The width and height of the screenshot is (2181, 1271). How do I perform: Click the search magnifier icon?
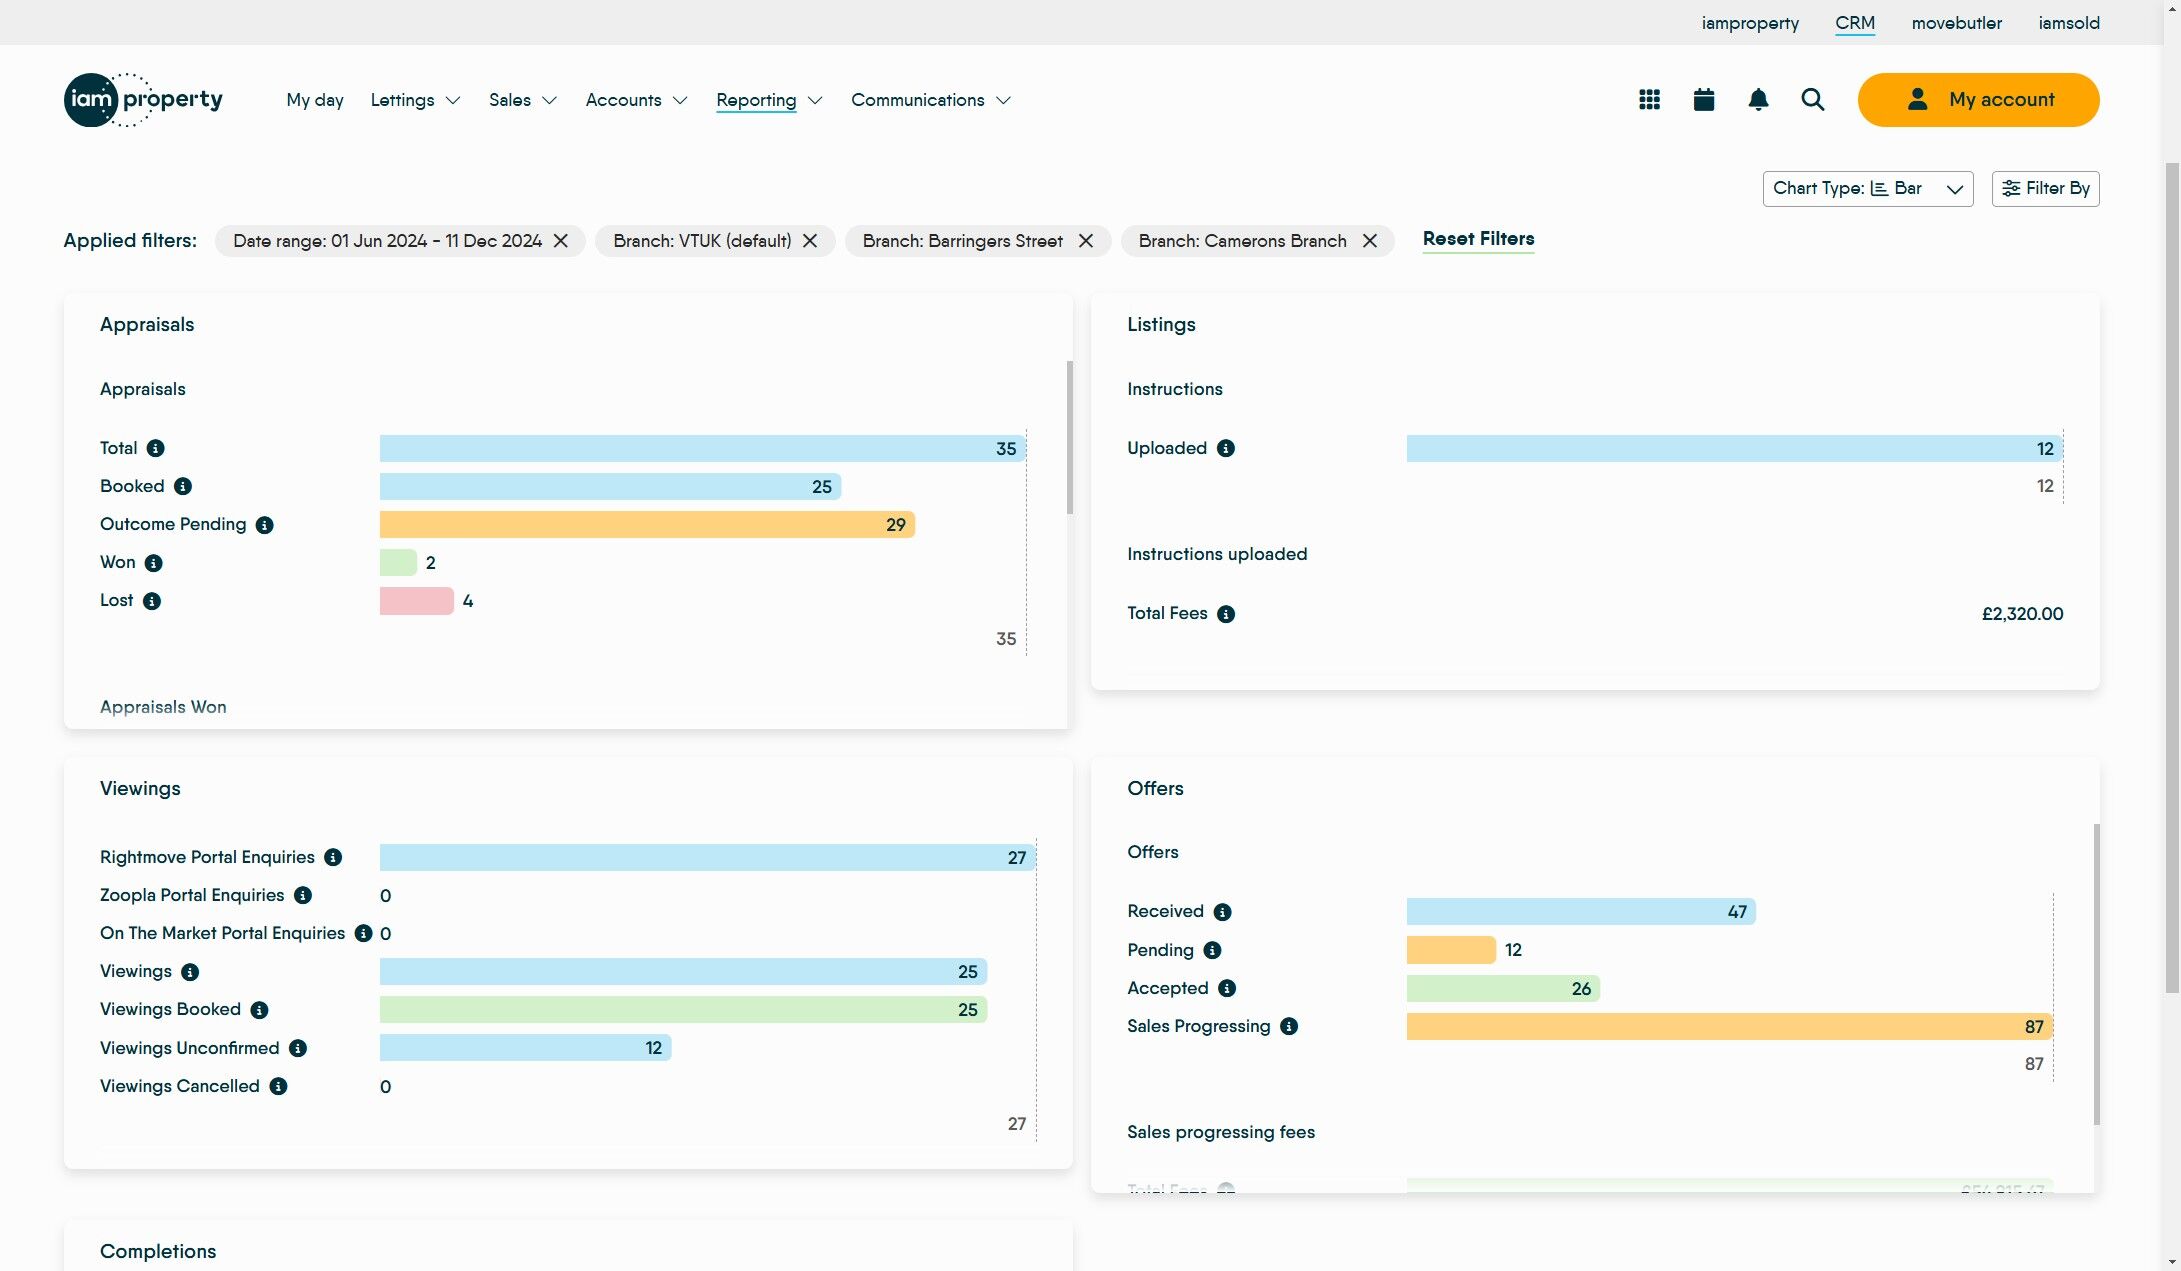[1812, 100]
